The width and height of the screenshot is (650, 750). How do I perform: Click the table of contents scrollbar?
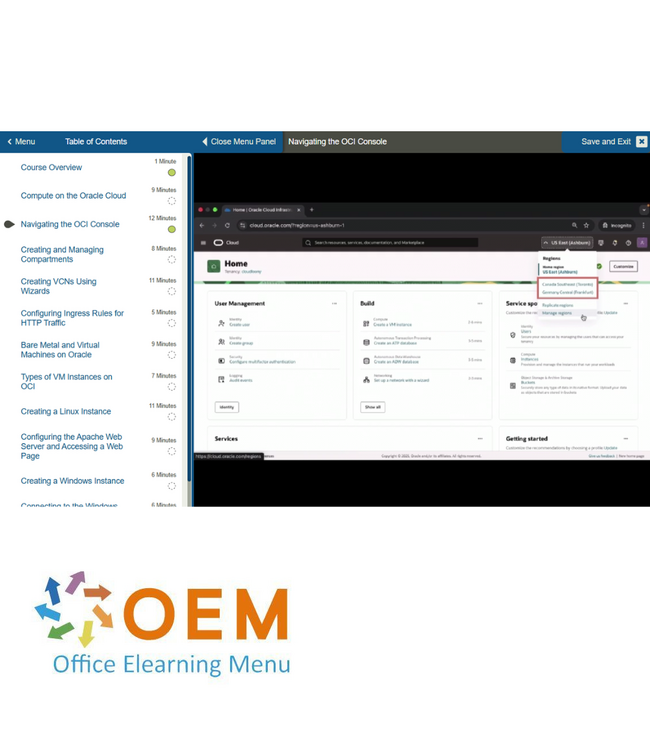(x=188, y=320)
